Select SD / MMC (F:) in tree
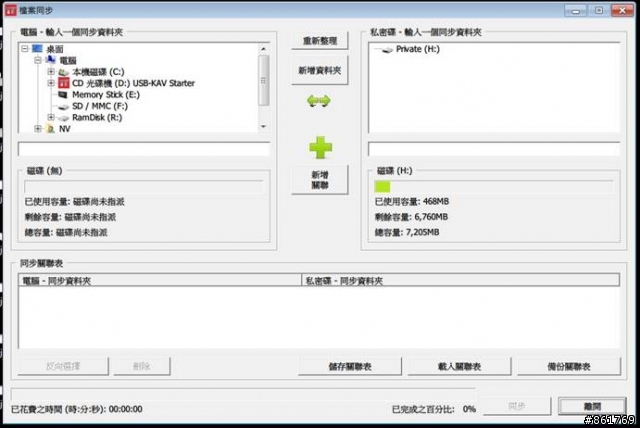This screenshot has height=428, width=640. tap(100, 106)
